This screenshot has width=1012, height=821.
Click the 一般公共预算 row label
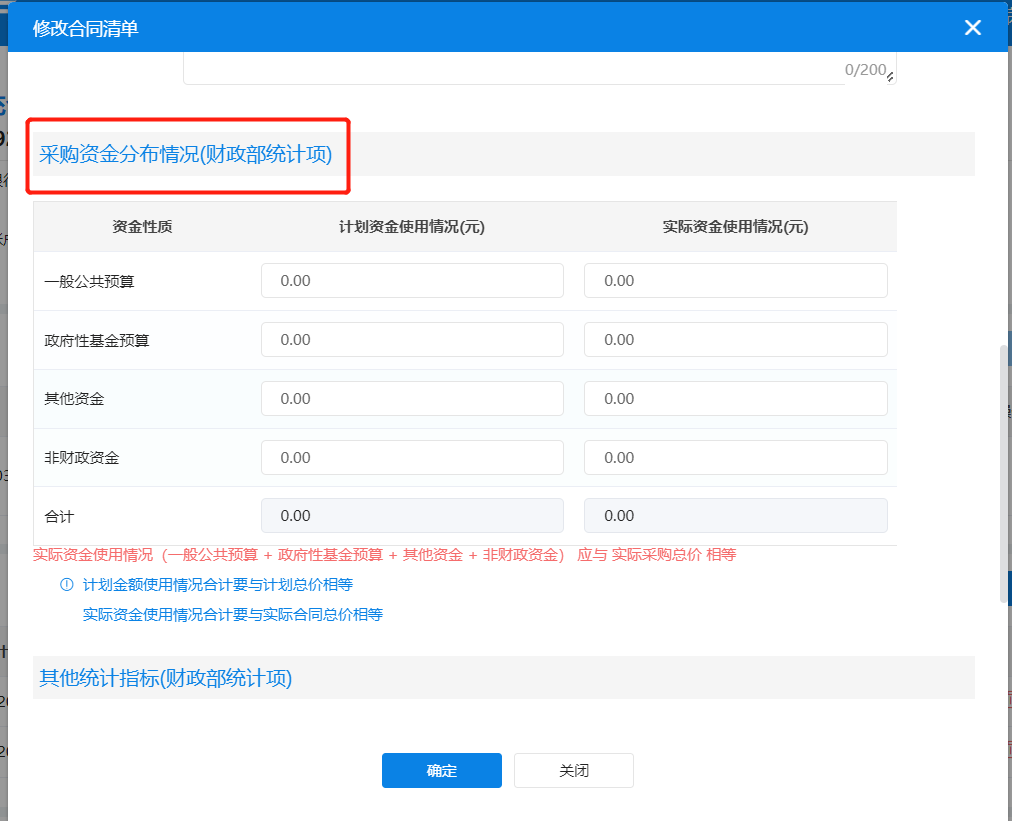89,281
